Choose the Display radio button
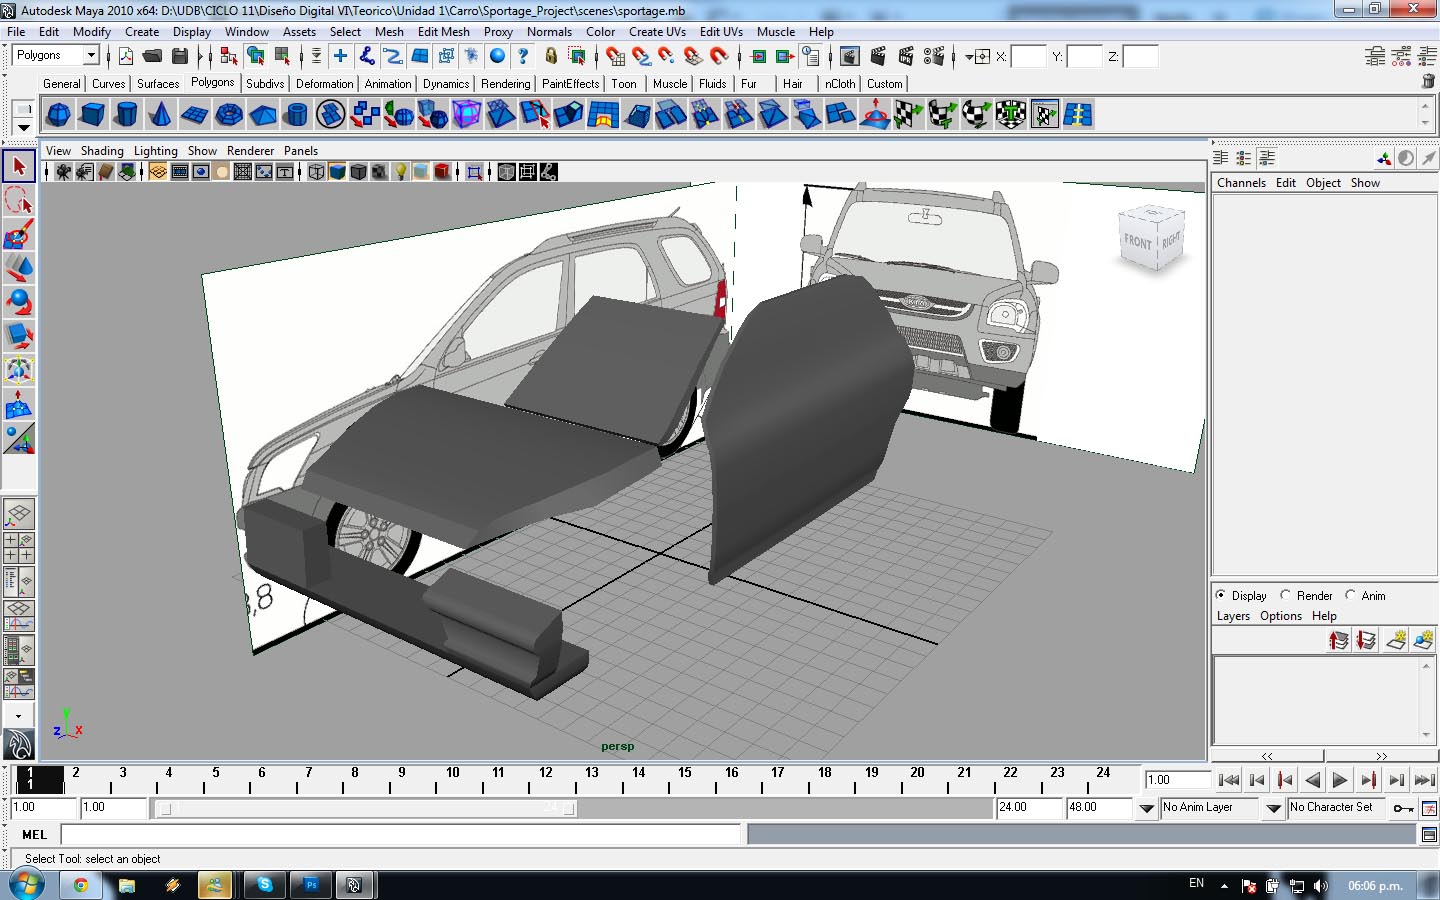Viewport: 1440px width, 900px height. (1221, 595)
